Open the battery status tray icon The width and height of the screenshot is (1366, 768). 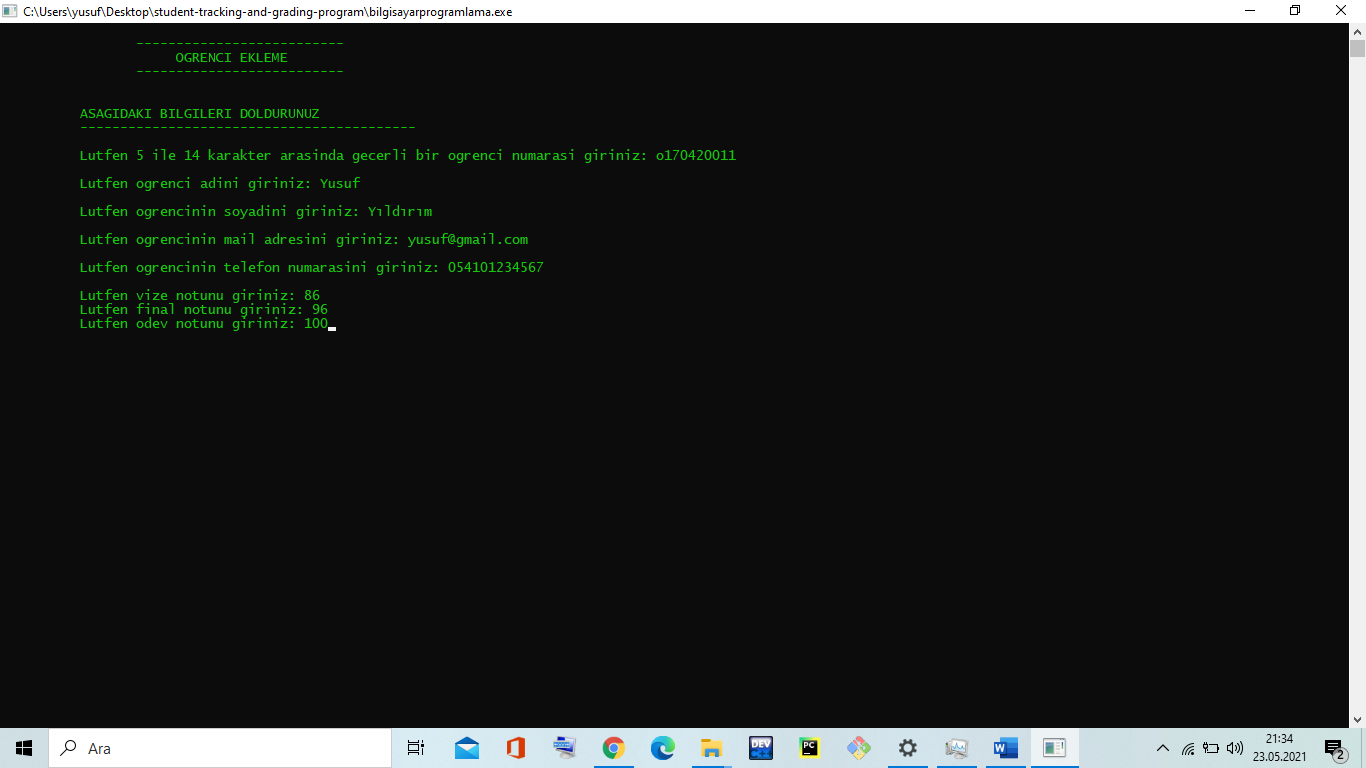1211,748
